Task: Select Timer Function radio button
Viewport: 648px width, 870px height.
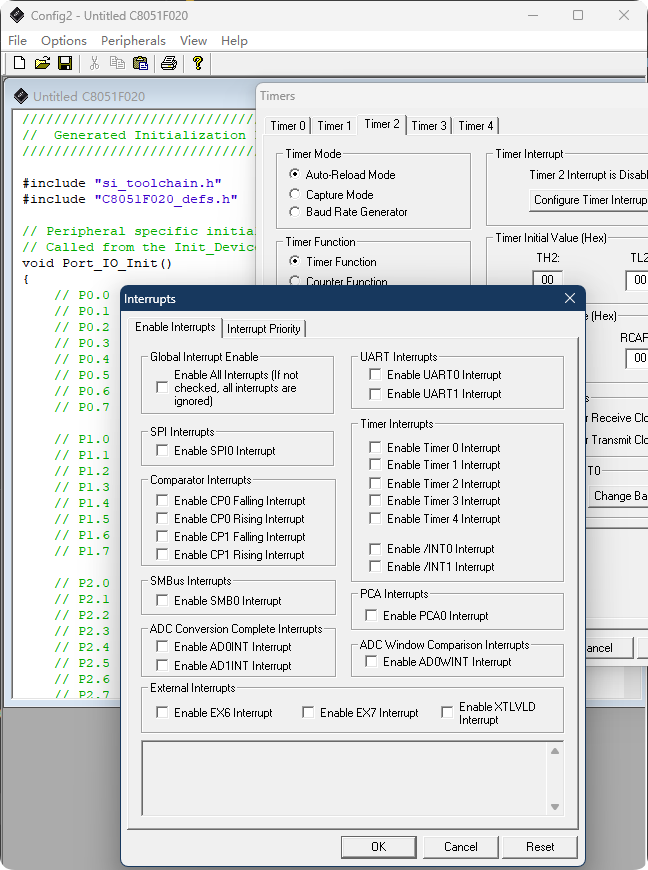Action: (295, 261)
